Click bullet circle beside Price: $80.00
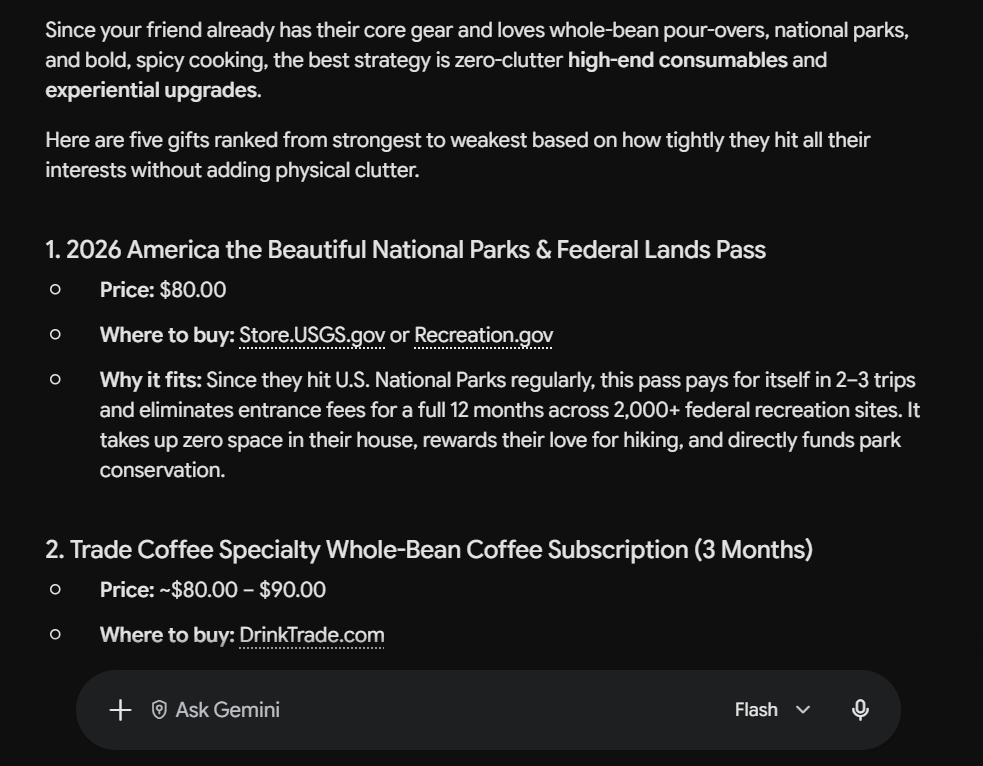This screenshot has width=983, height=766. (x=55, y=290)
